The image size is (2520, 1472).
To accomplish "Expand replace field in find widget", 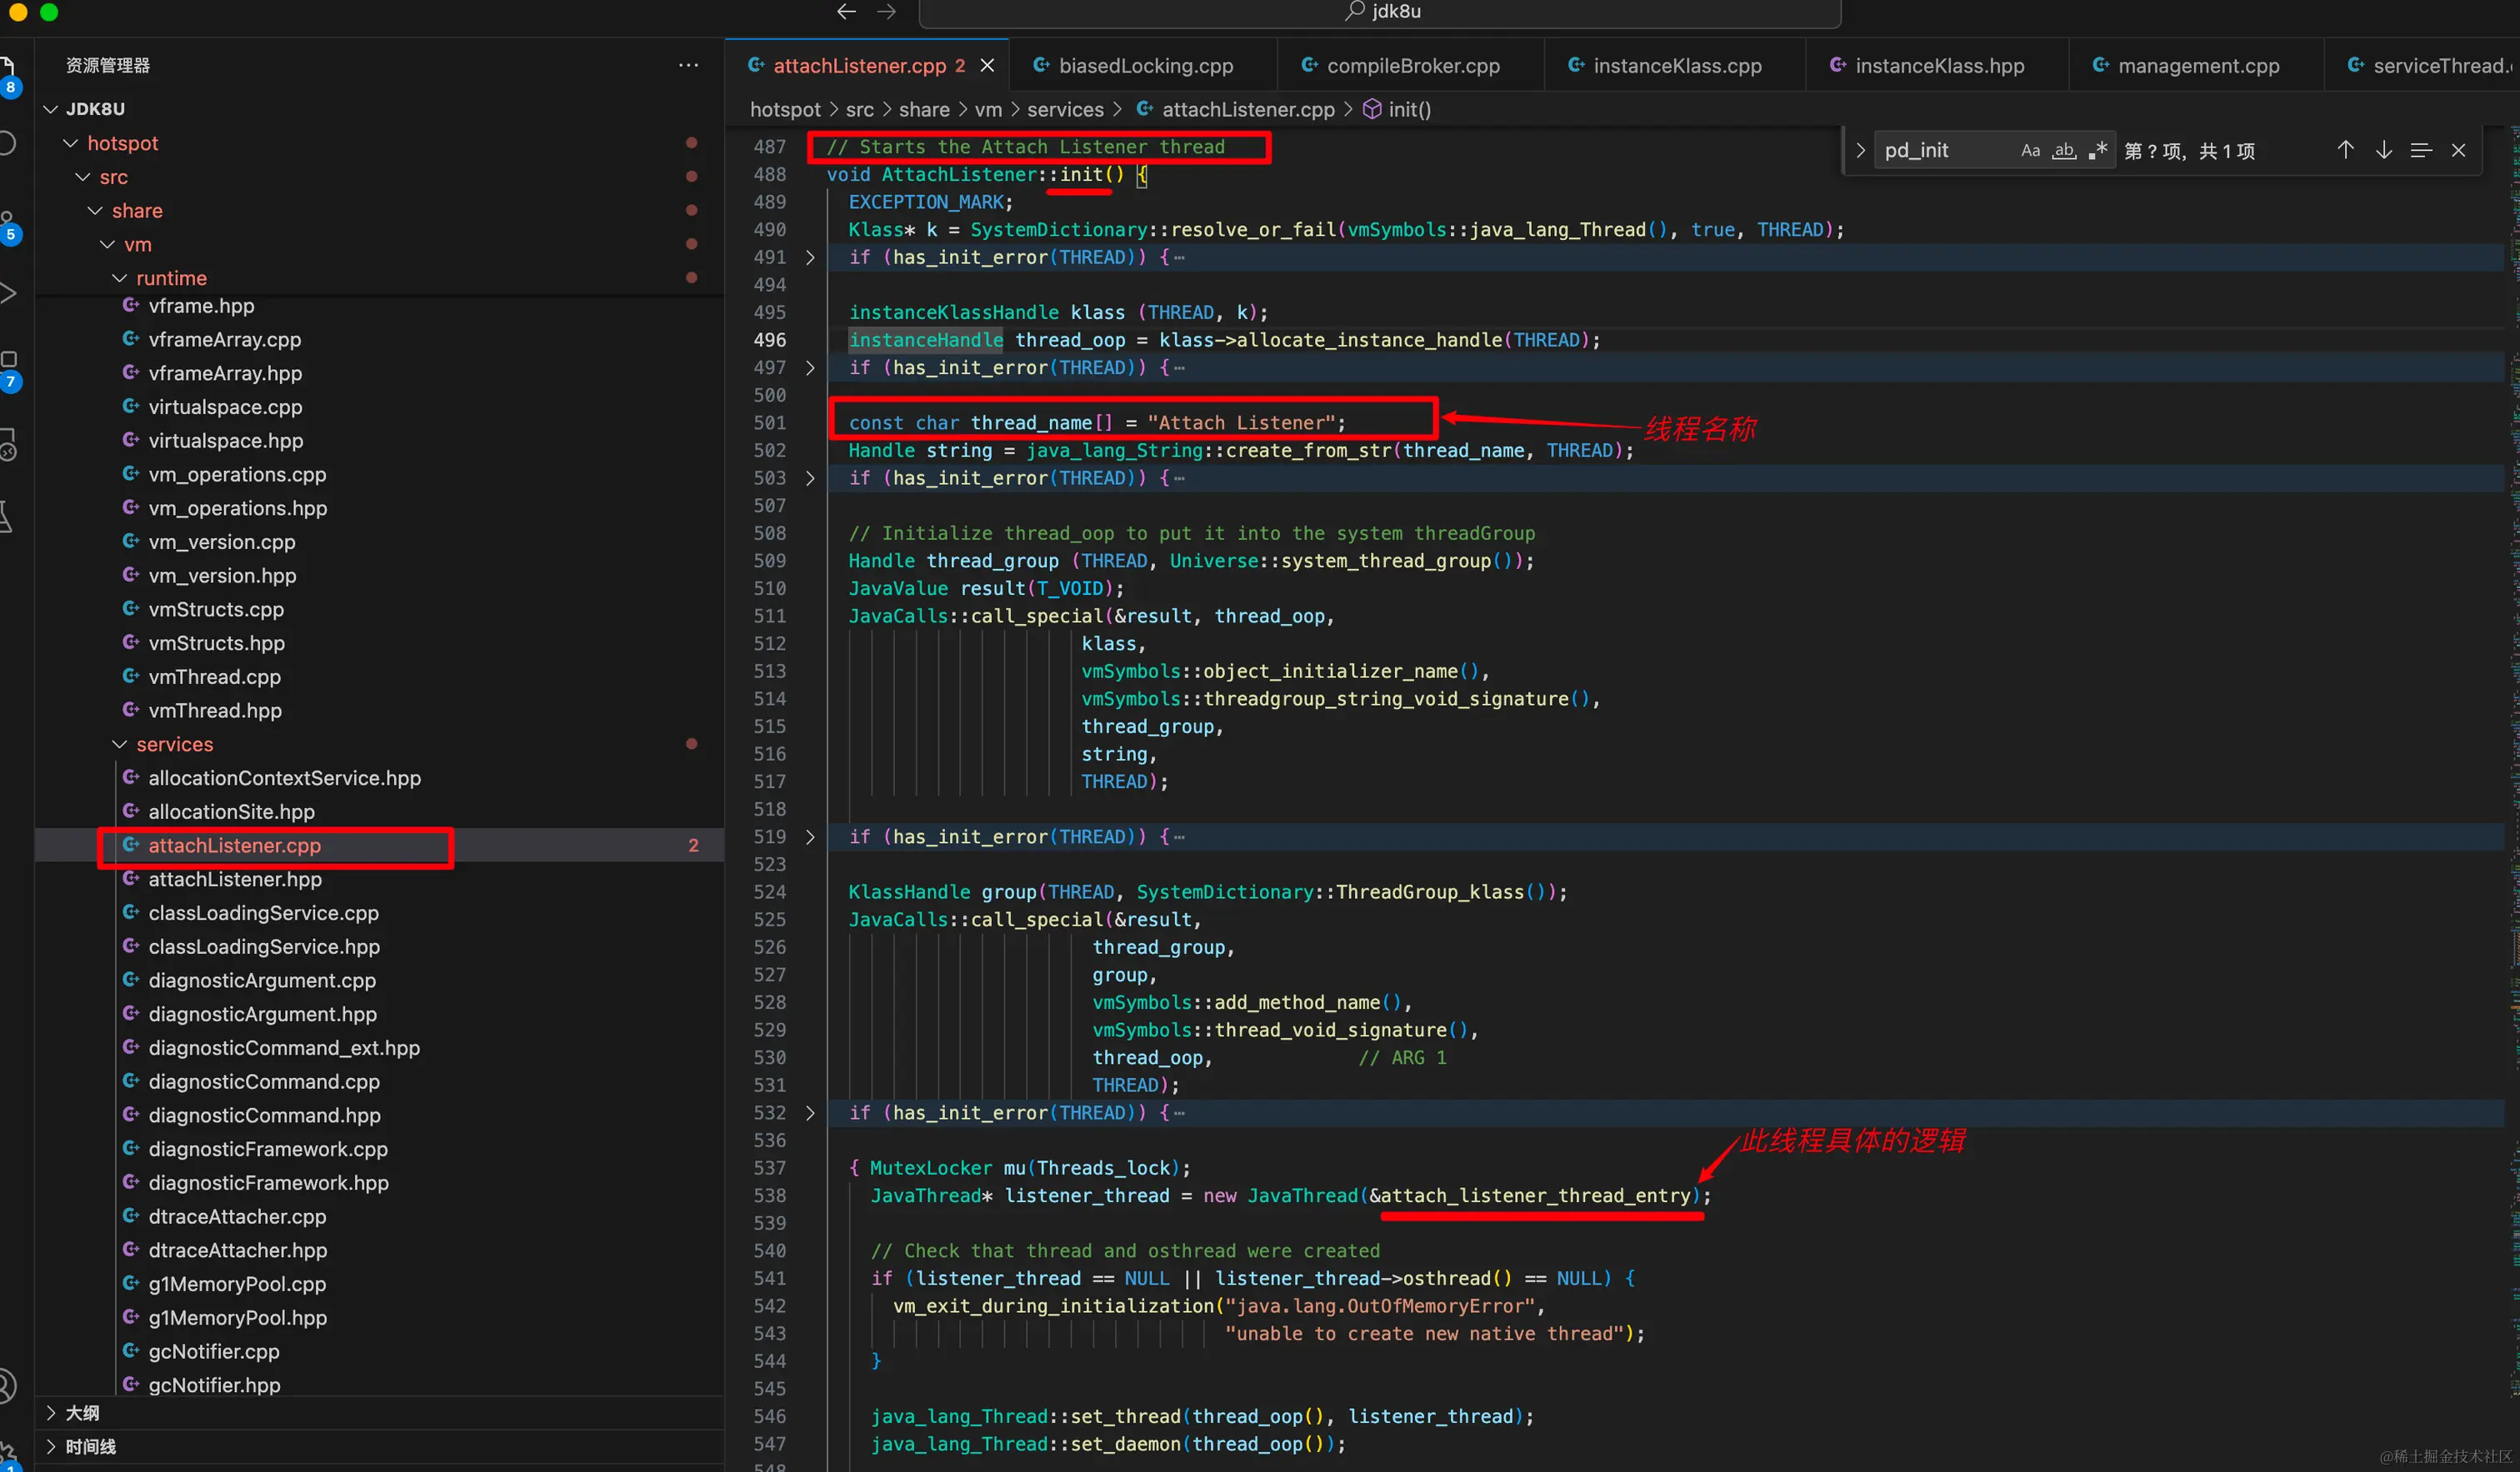I will [x=1859, y=151].
